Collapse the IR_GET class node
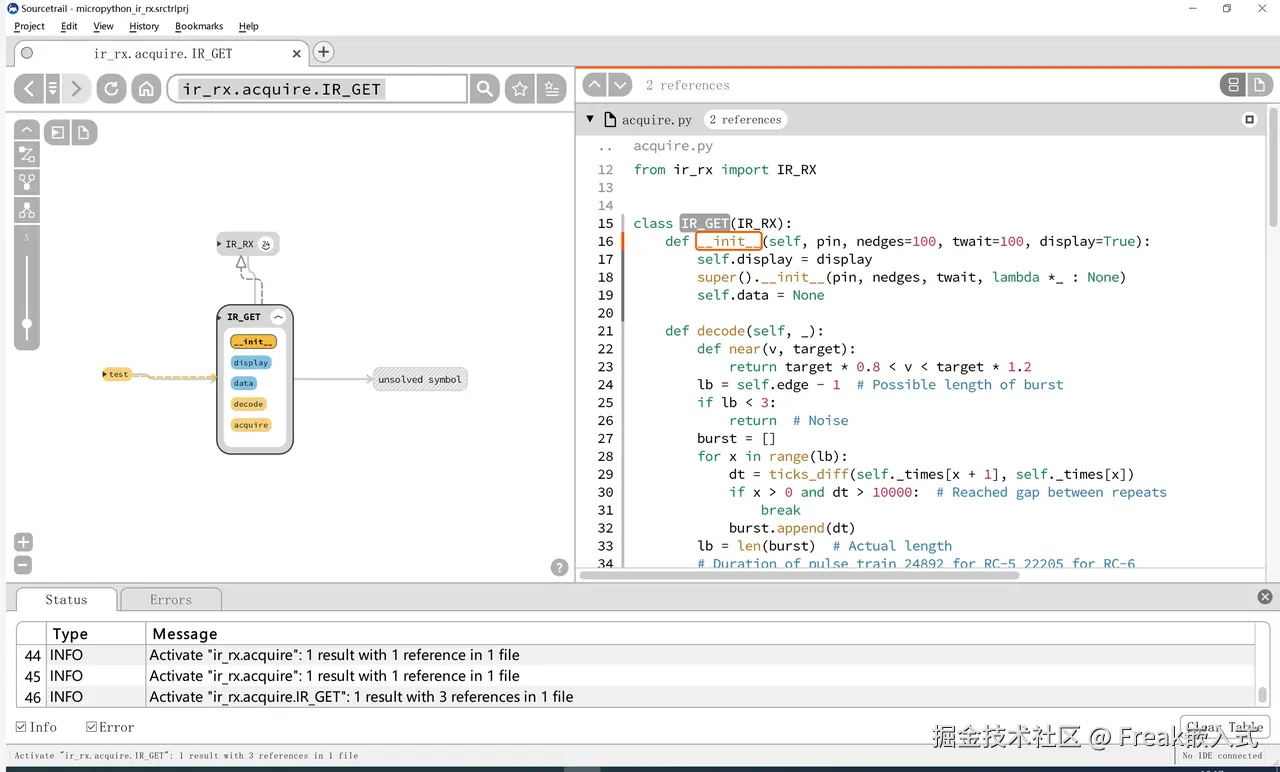 (x=278, y=317)
